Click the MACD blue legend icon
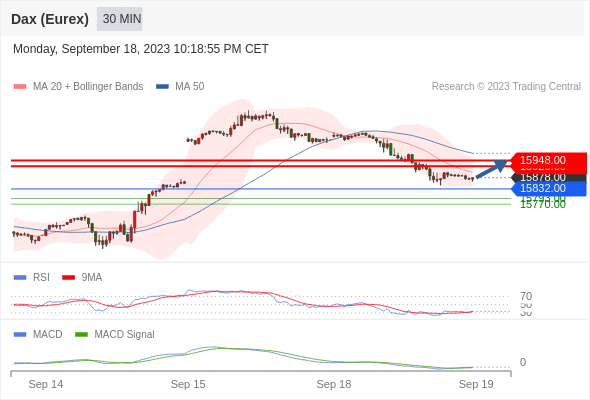The image size is (590, 400). tap(20, 335)
